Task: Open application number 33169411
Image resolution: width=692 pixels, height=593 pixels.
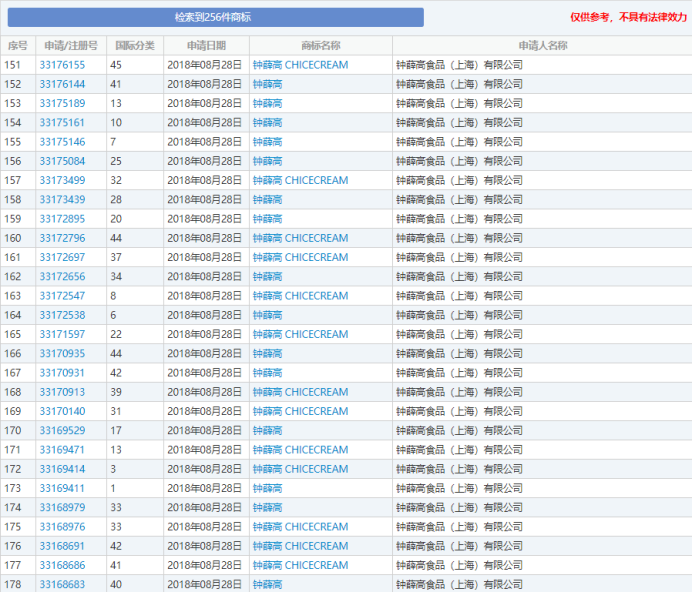Action: click(x=62, y=488)
